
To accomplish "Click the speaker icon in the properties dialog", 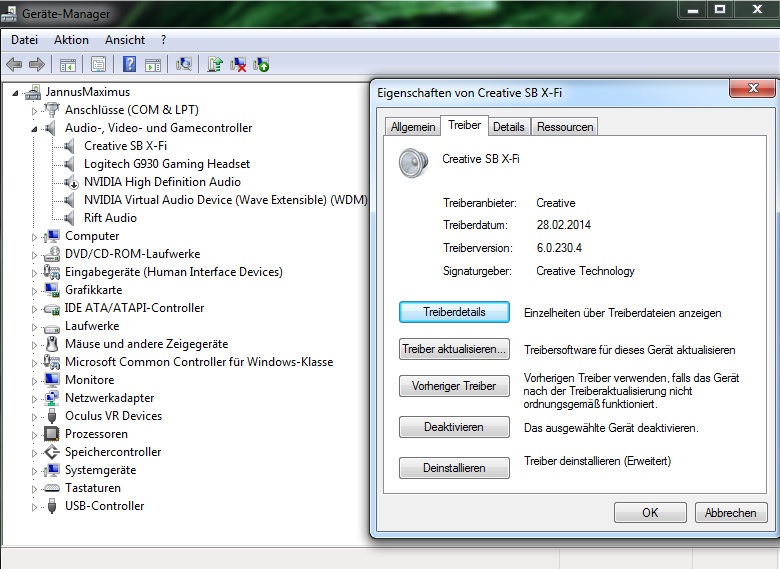I will click(413, 163).
